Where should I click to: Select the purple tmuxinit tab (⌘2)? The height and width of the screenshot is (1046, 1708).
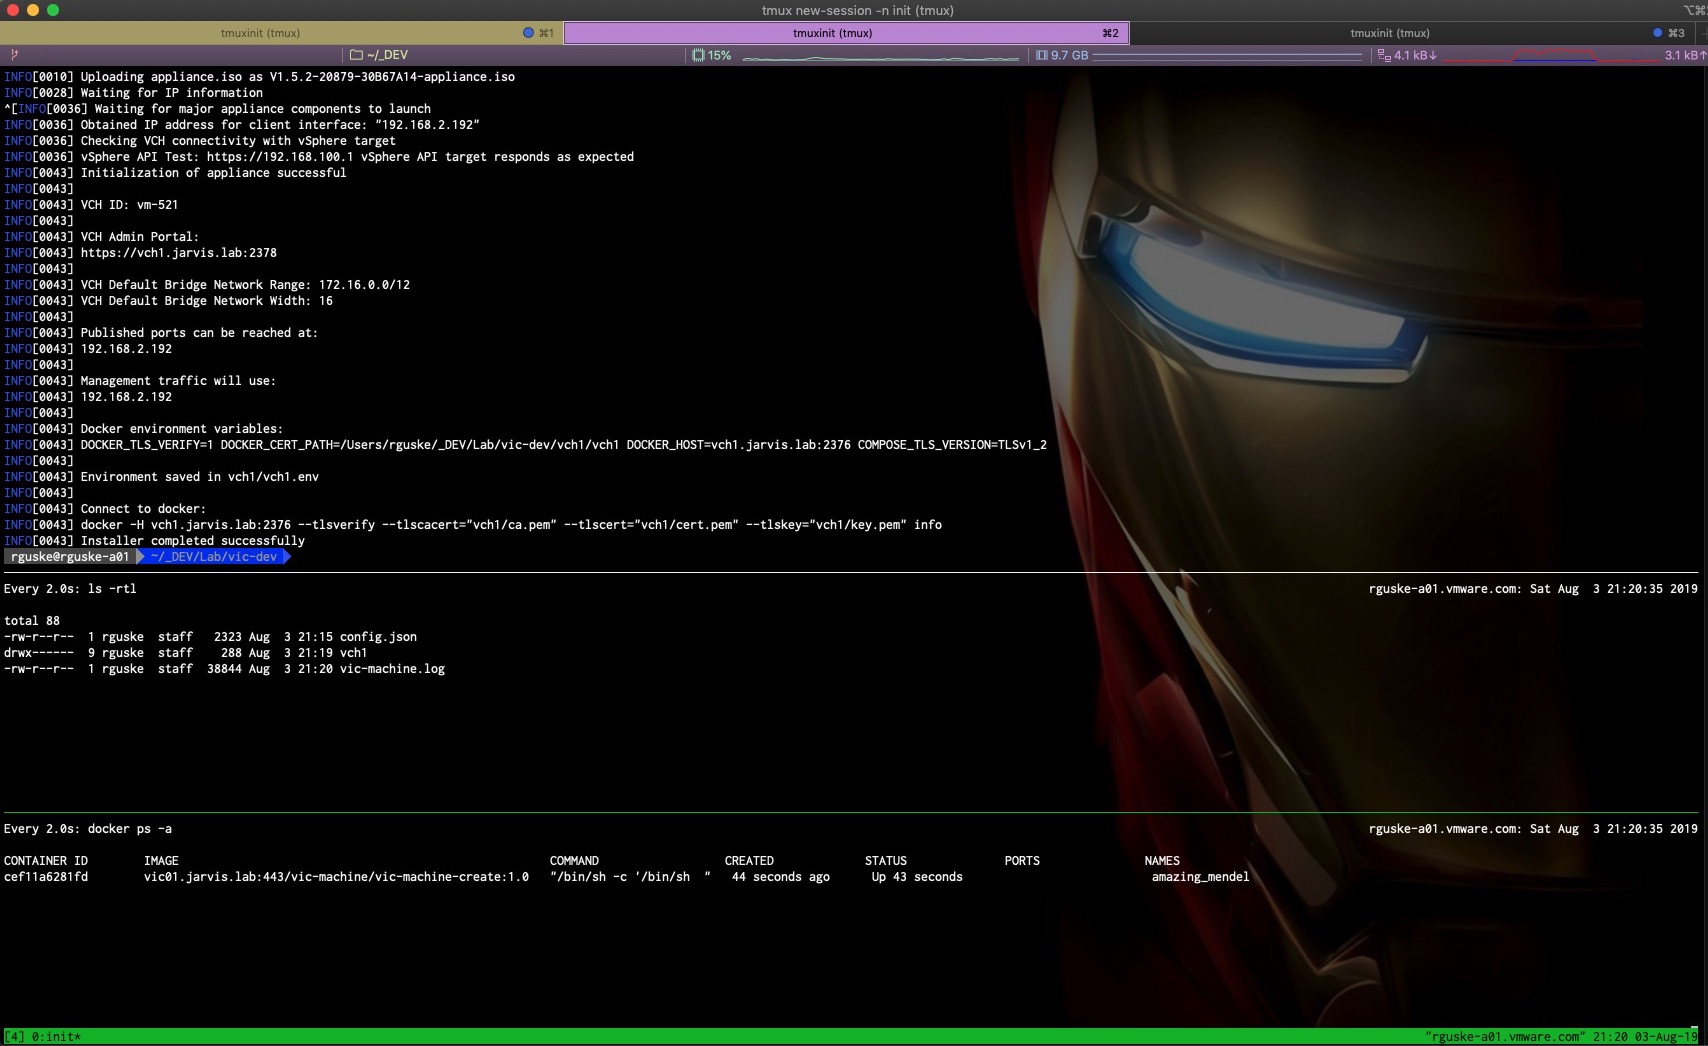click(846, 33)
